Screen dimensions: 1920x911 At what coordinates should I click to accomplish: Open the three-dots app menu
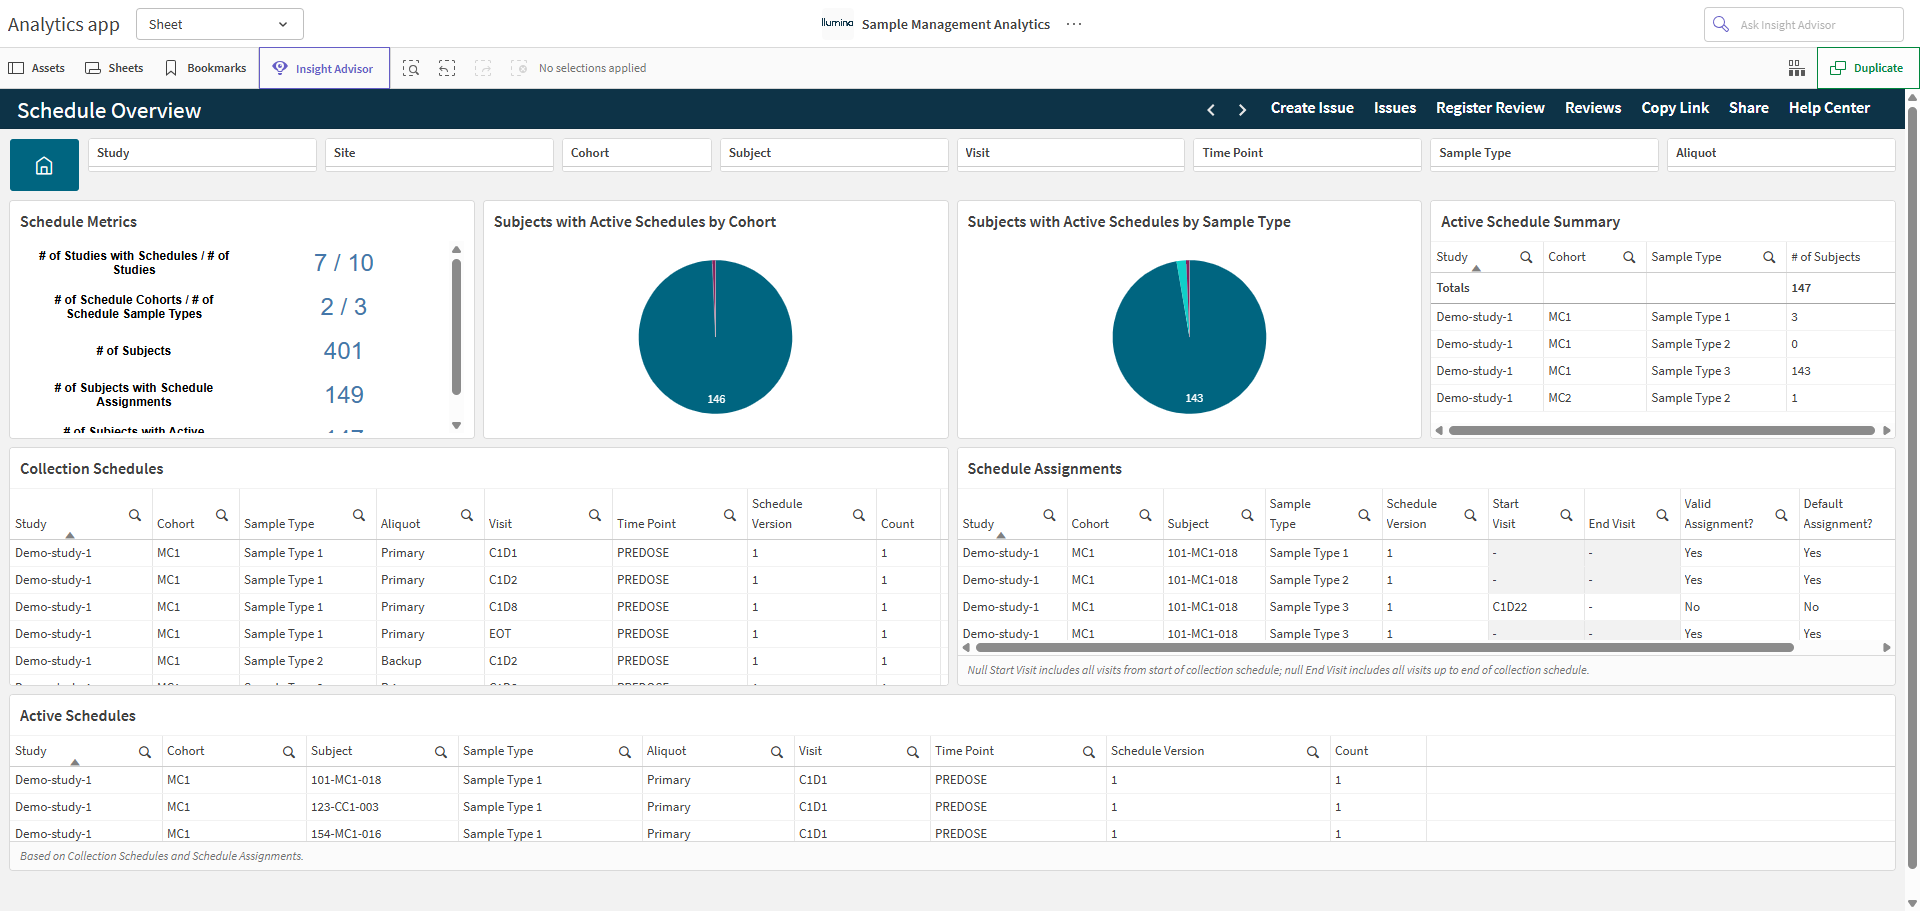[1074, 24]
